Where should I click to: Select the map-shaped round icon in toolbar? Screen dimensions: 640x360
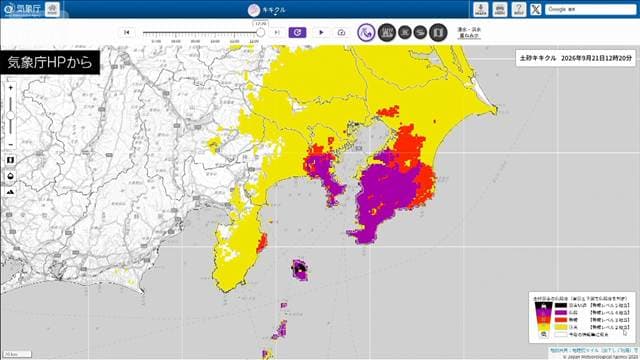(438, 32)
